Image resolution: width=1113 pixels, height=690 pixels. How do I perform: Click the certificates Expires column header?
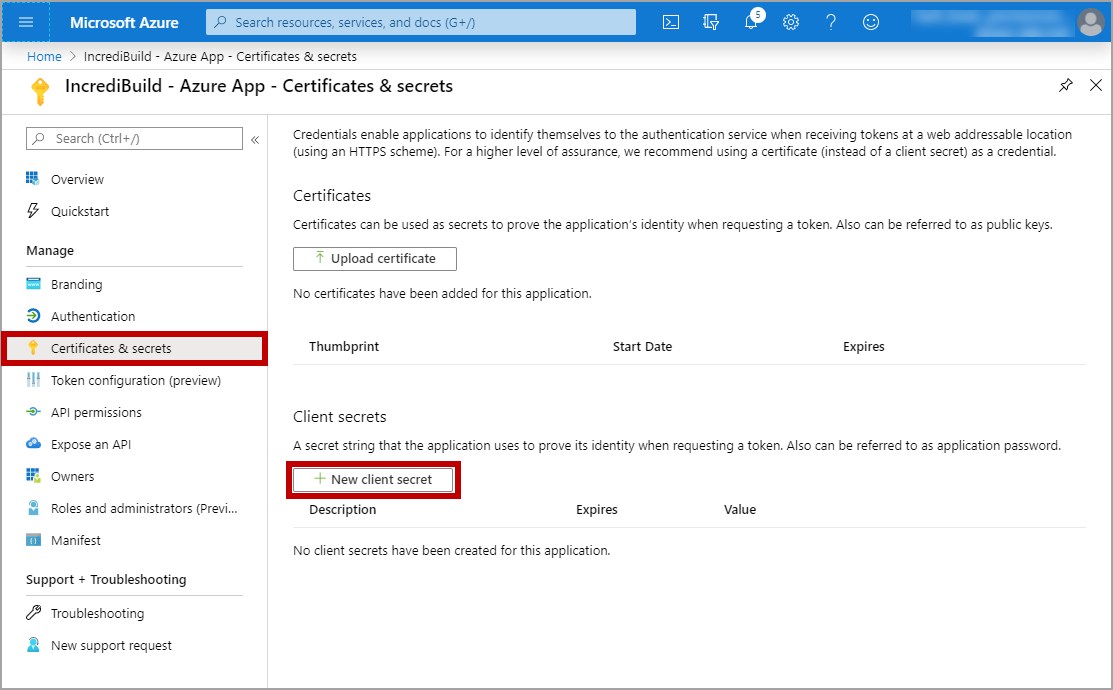click(x=864, y=346)
